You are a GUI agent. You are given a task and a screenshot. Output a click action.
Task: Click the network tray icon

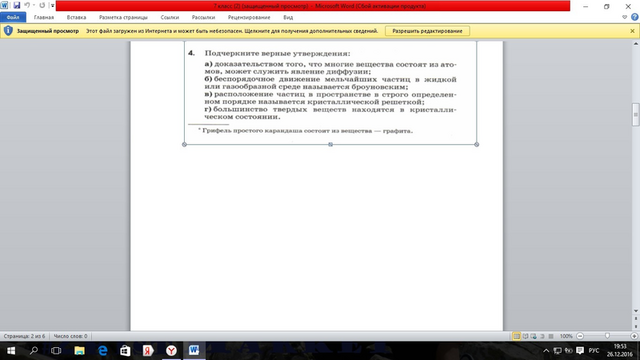click(558, 351)
